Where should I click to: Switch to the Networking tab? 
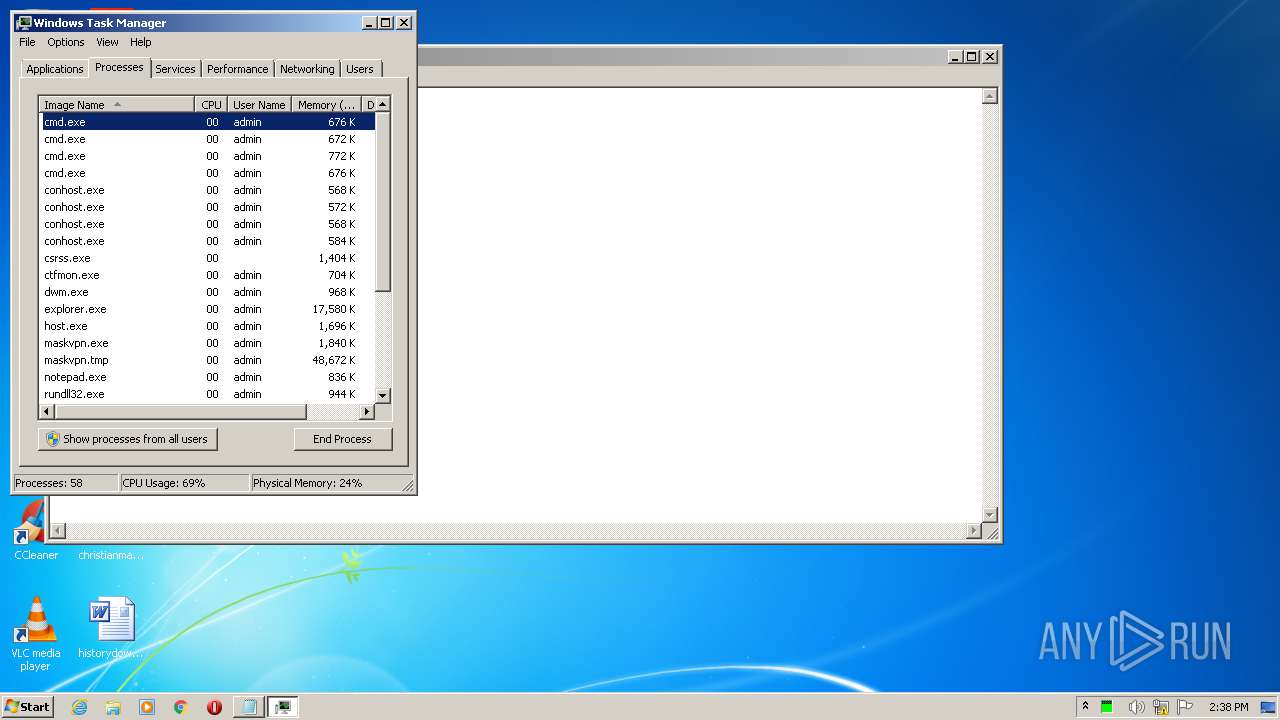pos(307,69)
